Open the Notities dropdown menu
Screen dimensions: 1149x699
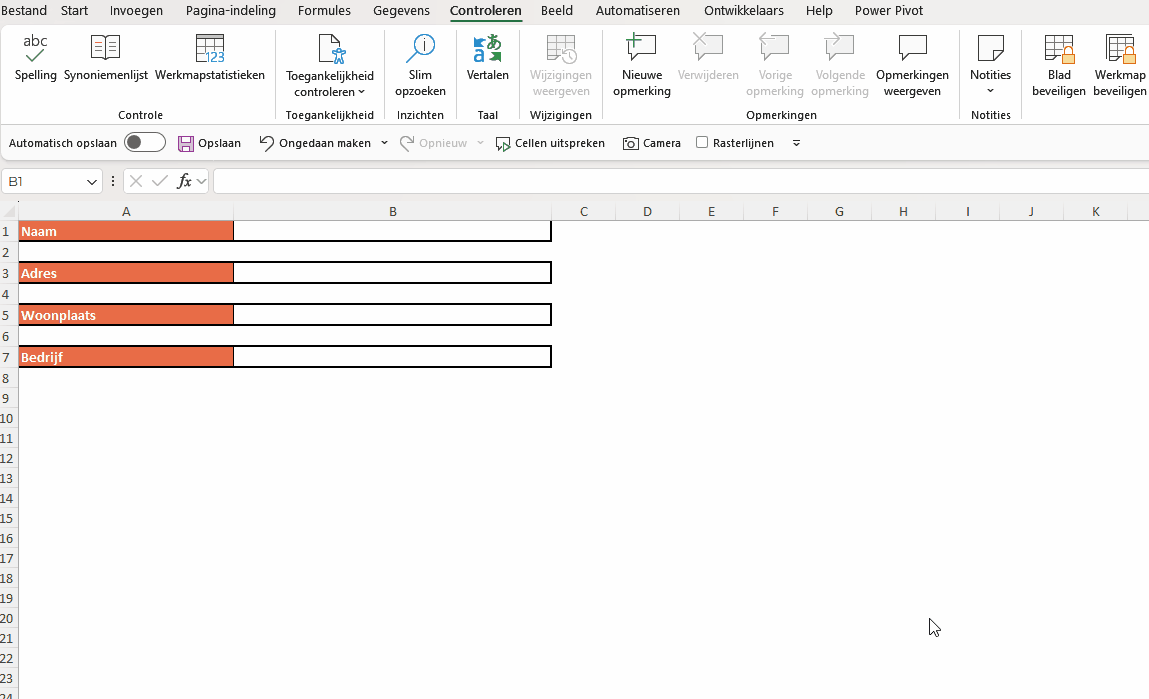(990, 91)
